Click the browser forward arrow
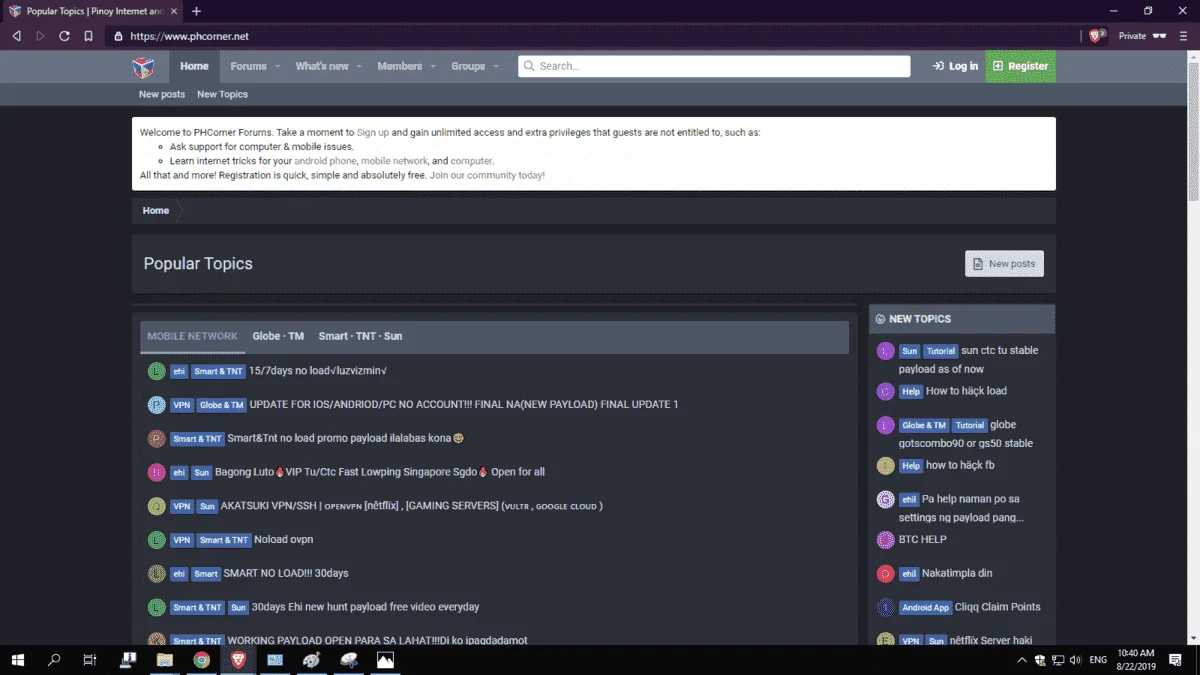 pyautogui.click(x=41, y=36)
